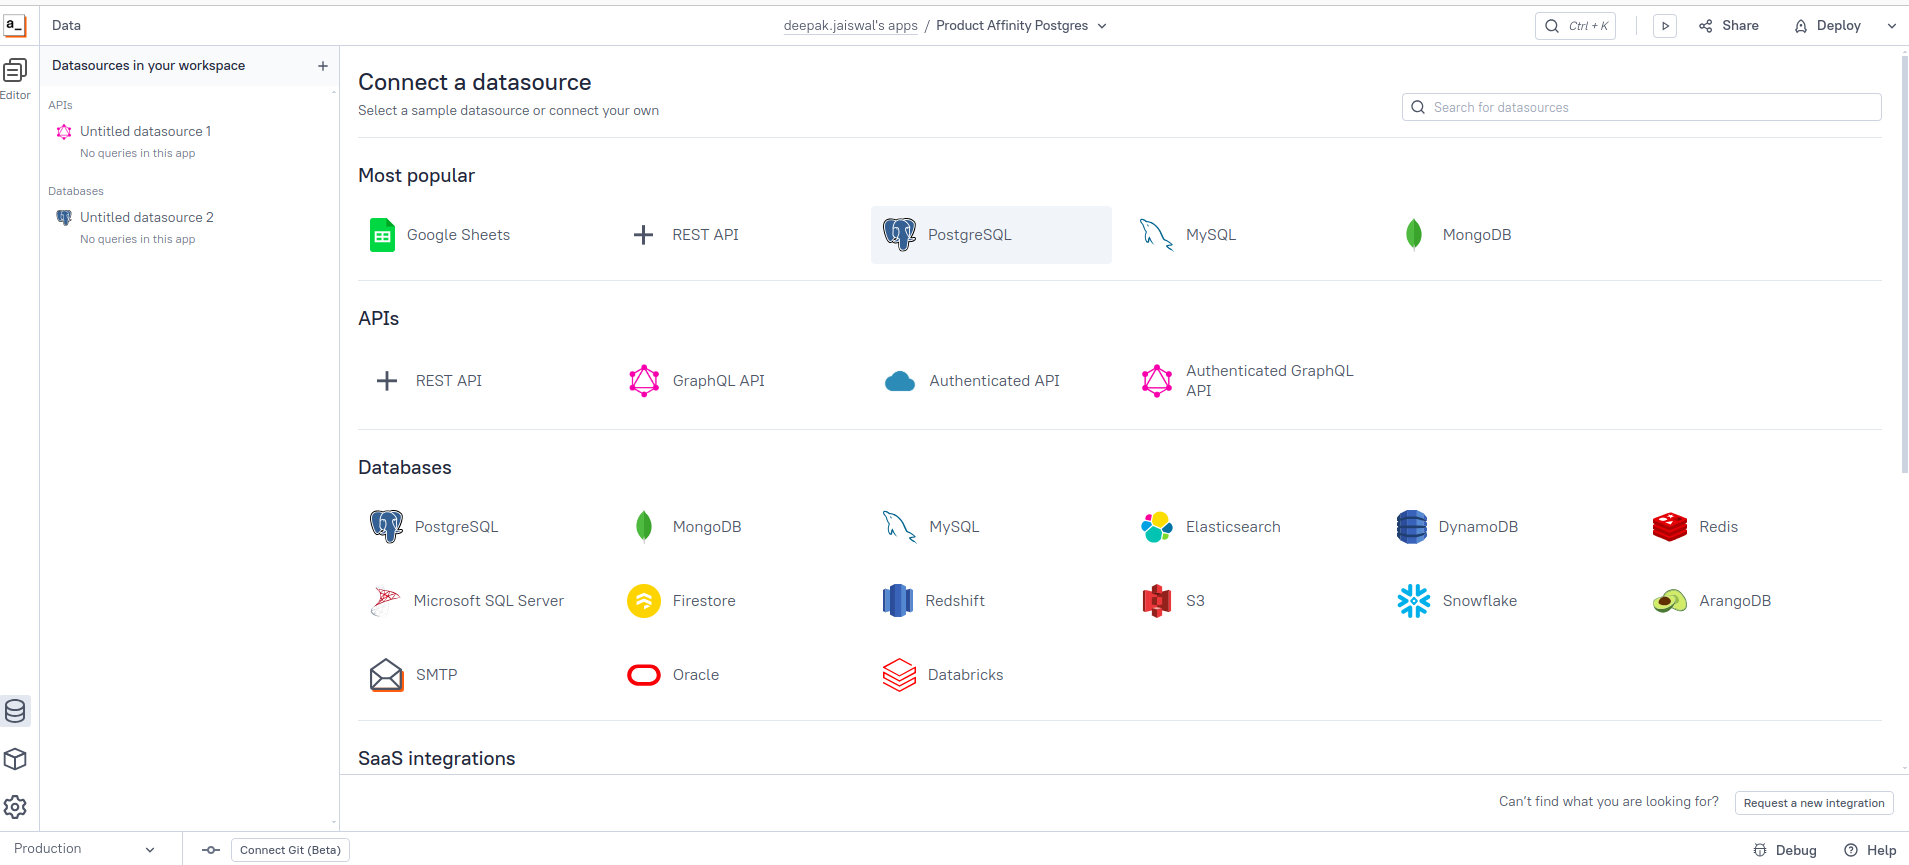
Task: Open the Appsmith logo home icon
Action: click(x=15, y=25)
